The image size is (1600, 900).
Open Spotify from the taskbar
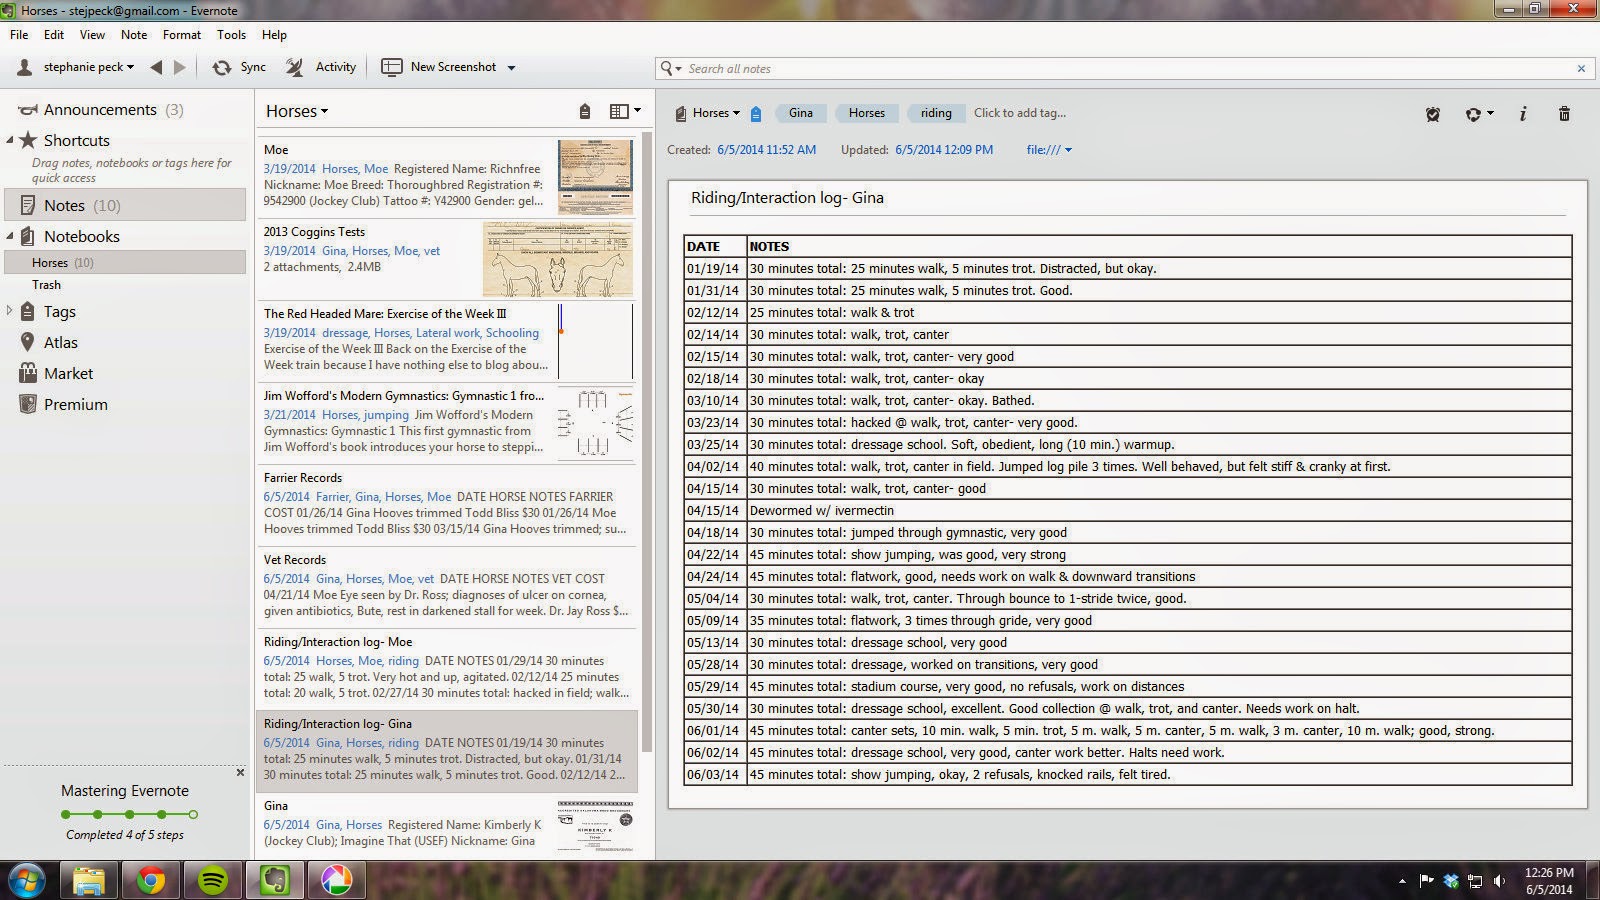[x=213, y=880]
